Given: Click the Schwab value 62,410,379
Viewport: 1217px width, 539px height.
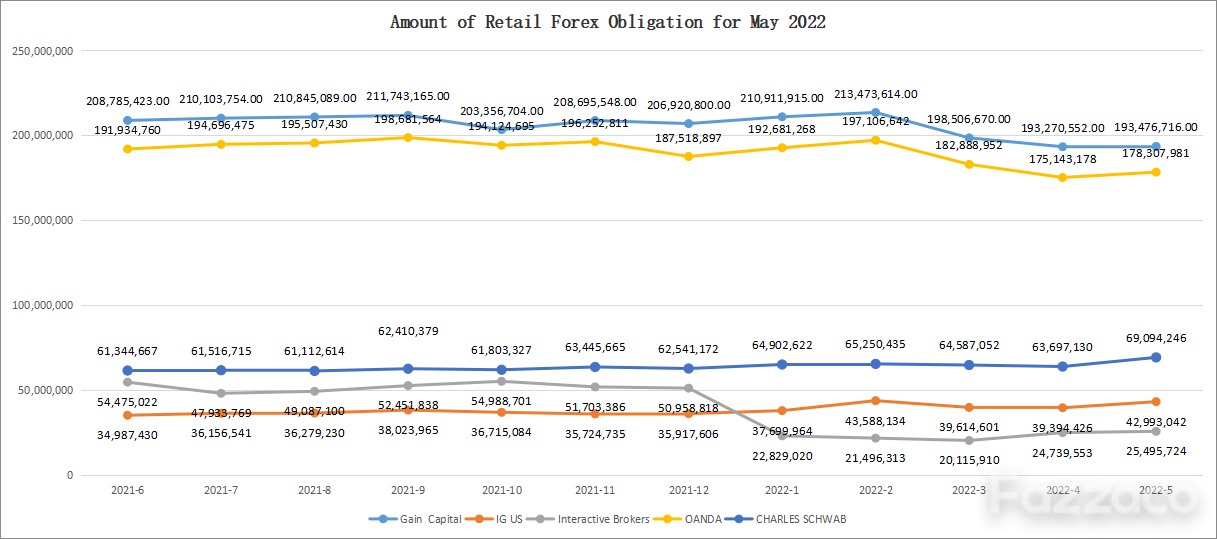Looking at the screenshot, I should pyautogui.click(x=408, y=330).
